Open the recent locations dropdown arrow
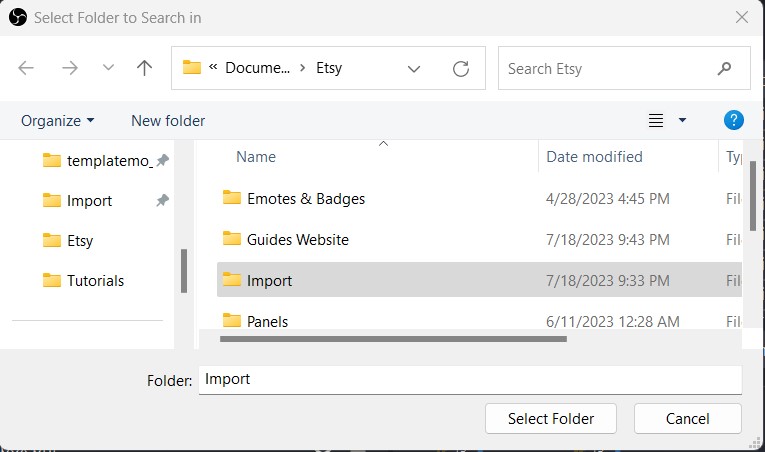Screen dimensions: 765x452 click(108, 67)
